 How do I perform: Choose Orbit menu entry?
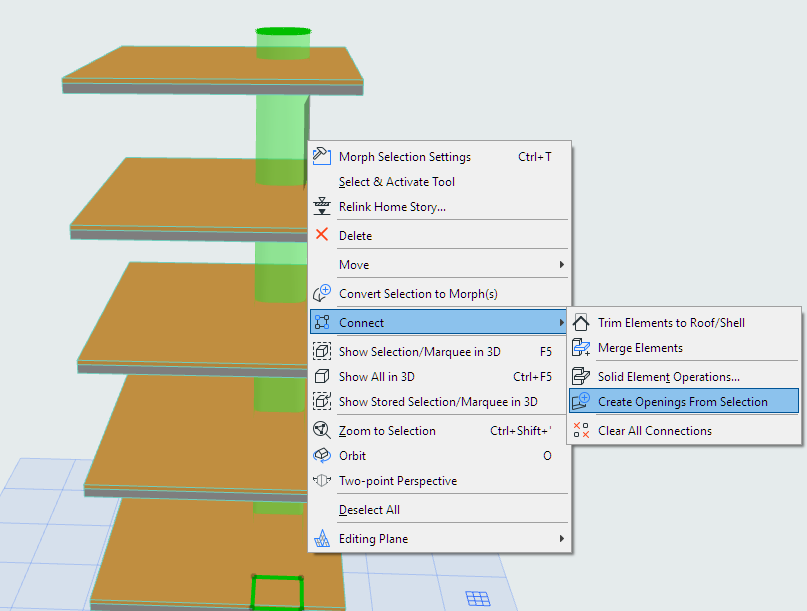440,456
